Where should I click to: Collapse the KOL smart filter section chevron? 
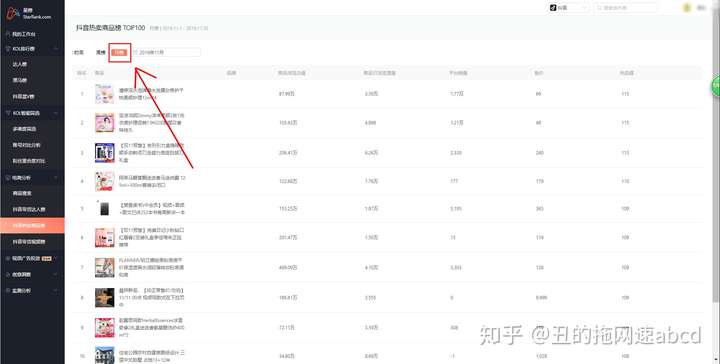point(56,112)
